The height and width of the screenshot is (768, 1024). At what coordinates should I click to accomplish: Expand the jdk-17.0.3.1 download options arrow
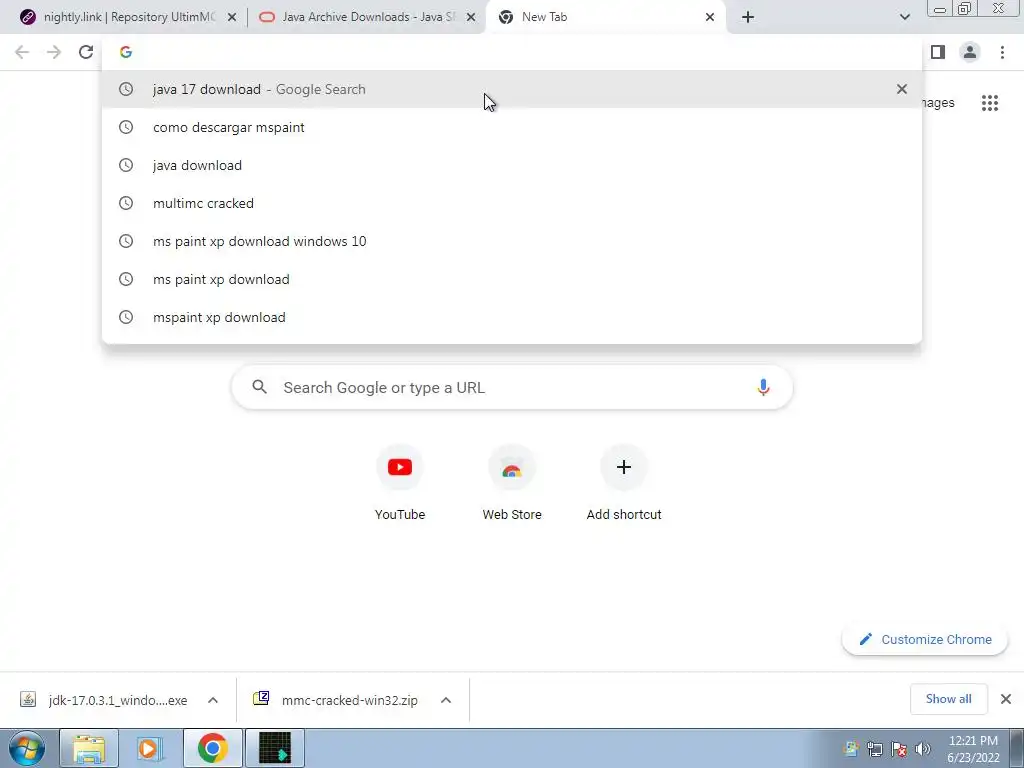tap(213, 700)
